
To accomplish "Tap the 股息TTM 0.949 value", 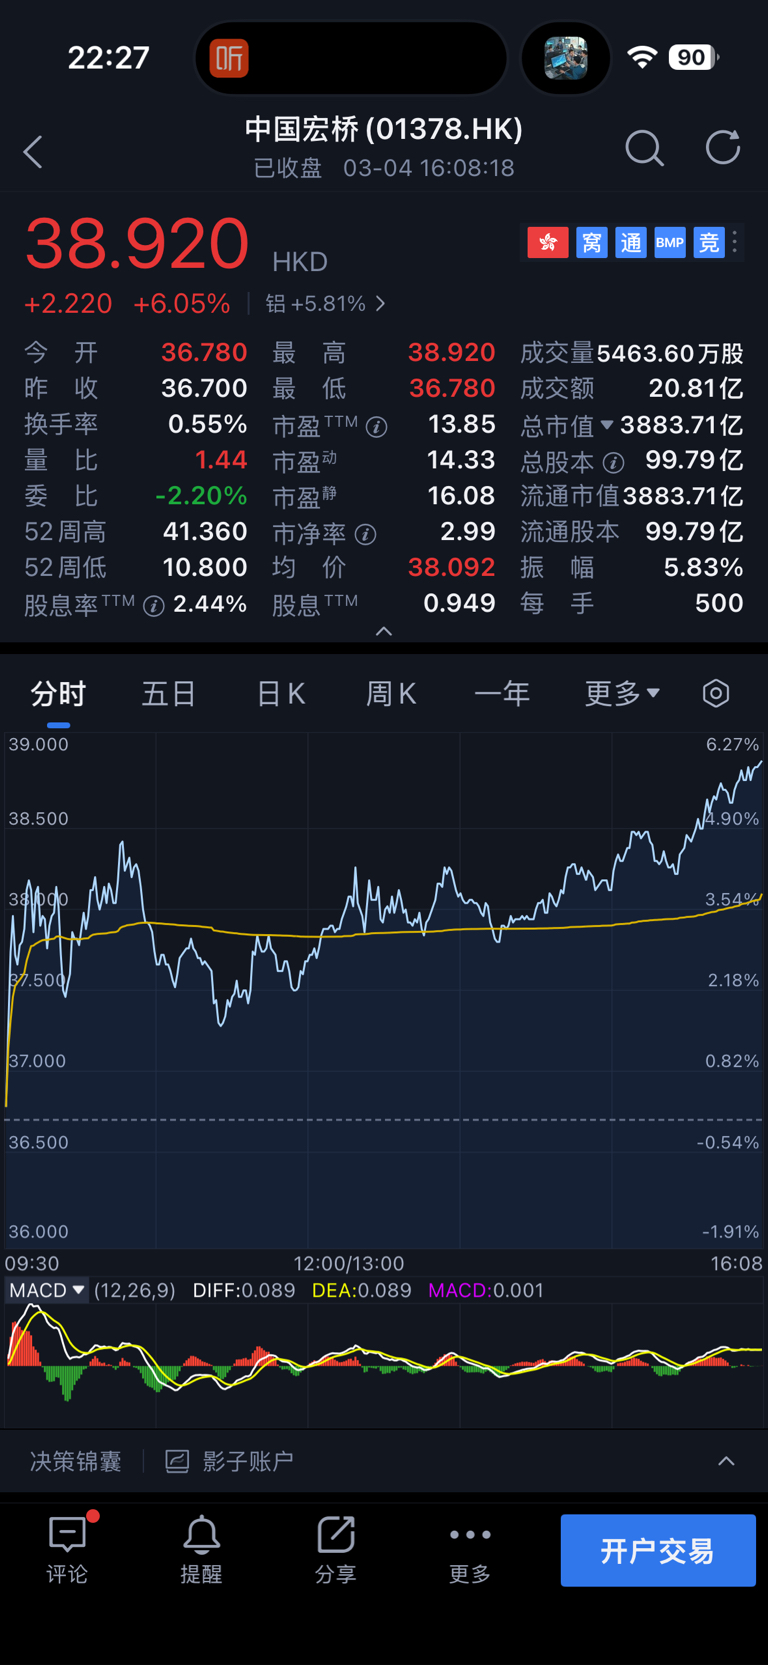I will click(x=459, y=603).
